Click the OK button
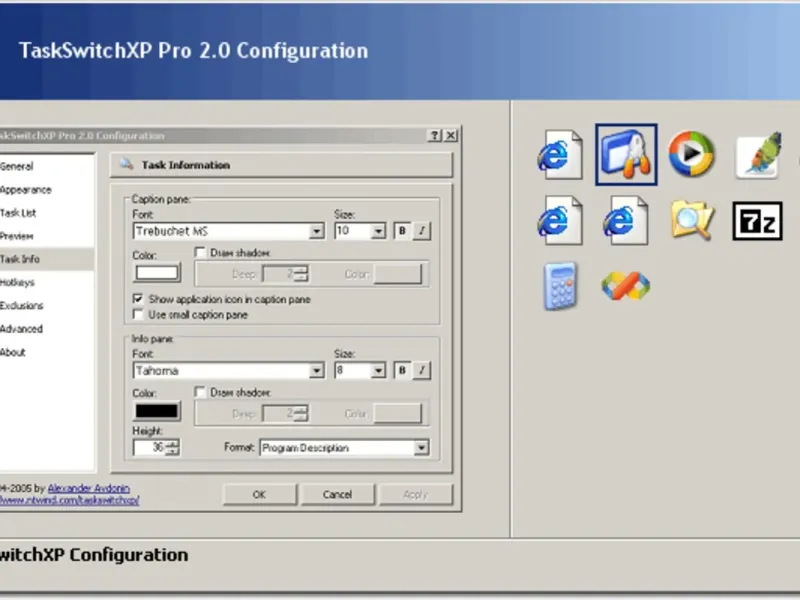The width and height of the screenshot is (800, 600). tap(260, 494)
